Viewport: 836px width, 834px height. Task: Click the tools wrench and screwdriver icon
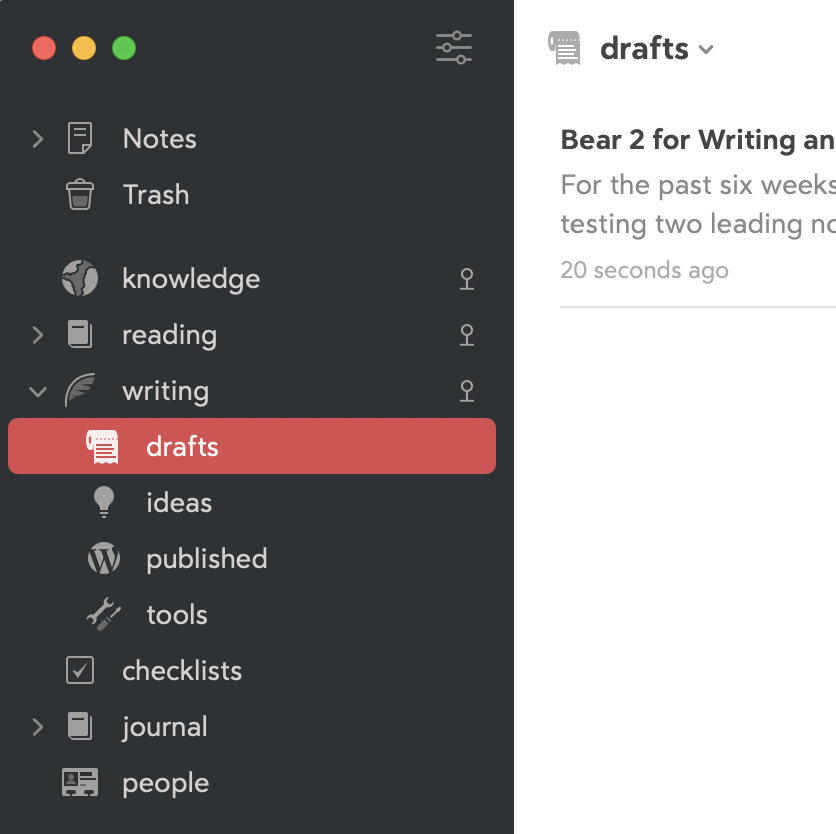tap(103, 614)
